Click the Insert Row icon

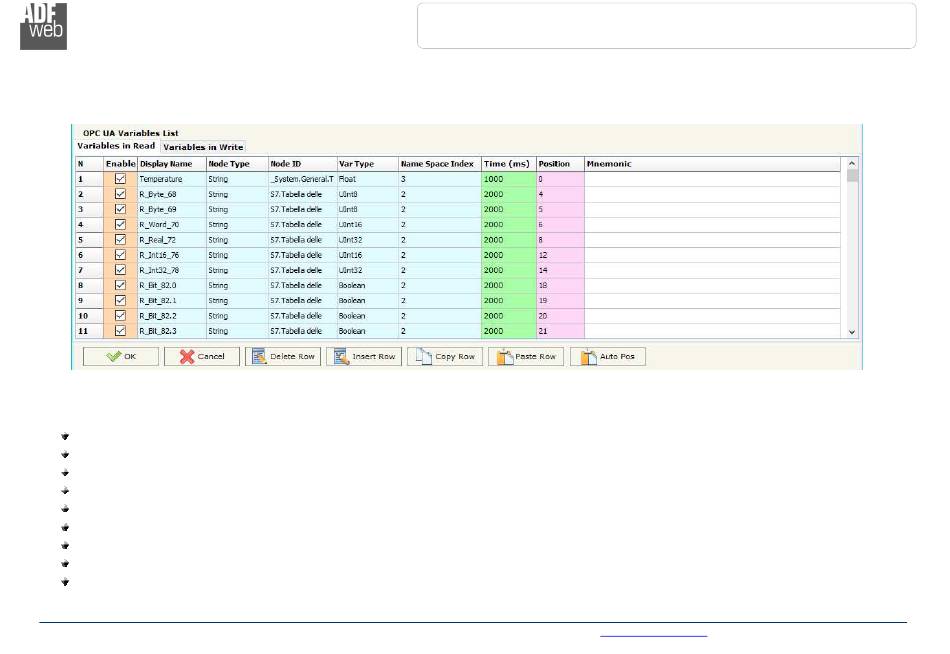coord(341,357)
